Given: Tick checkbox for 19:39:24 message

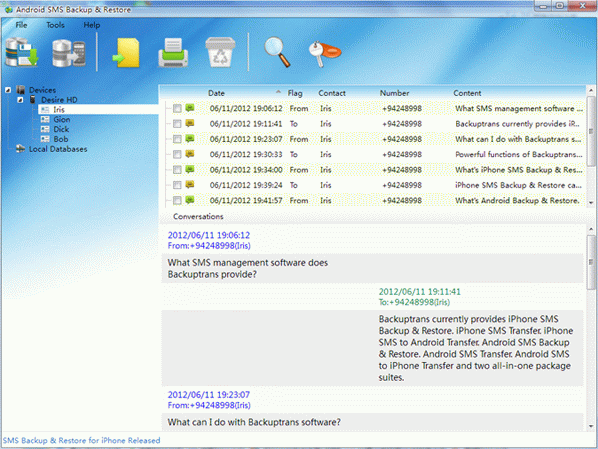Looking at the screenshot, I should 177,185.
